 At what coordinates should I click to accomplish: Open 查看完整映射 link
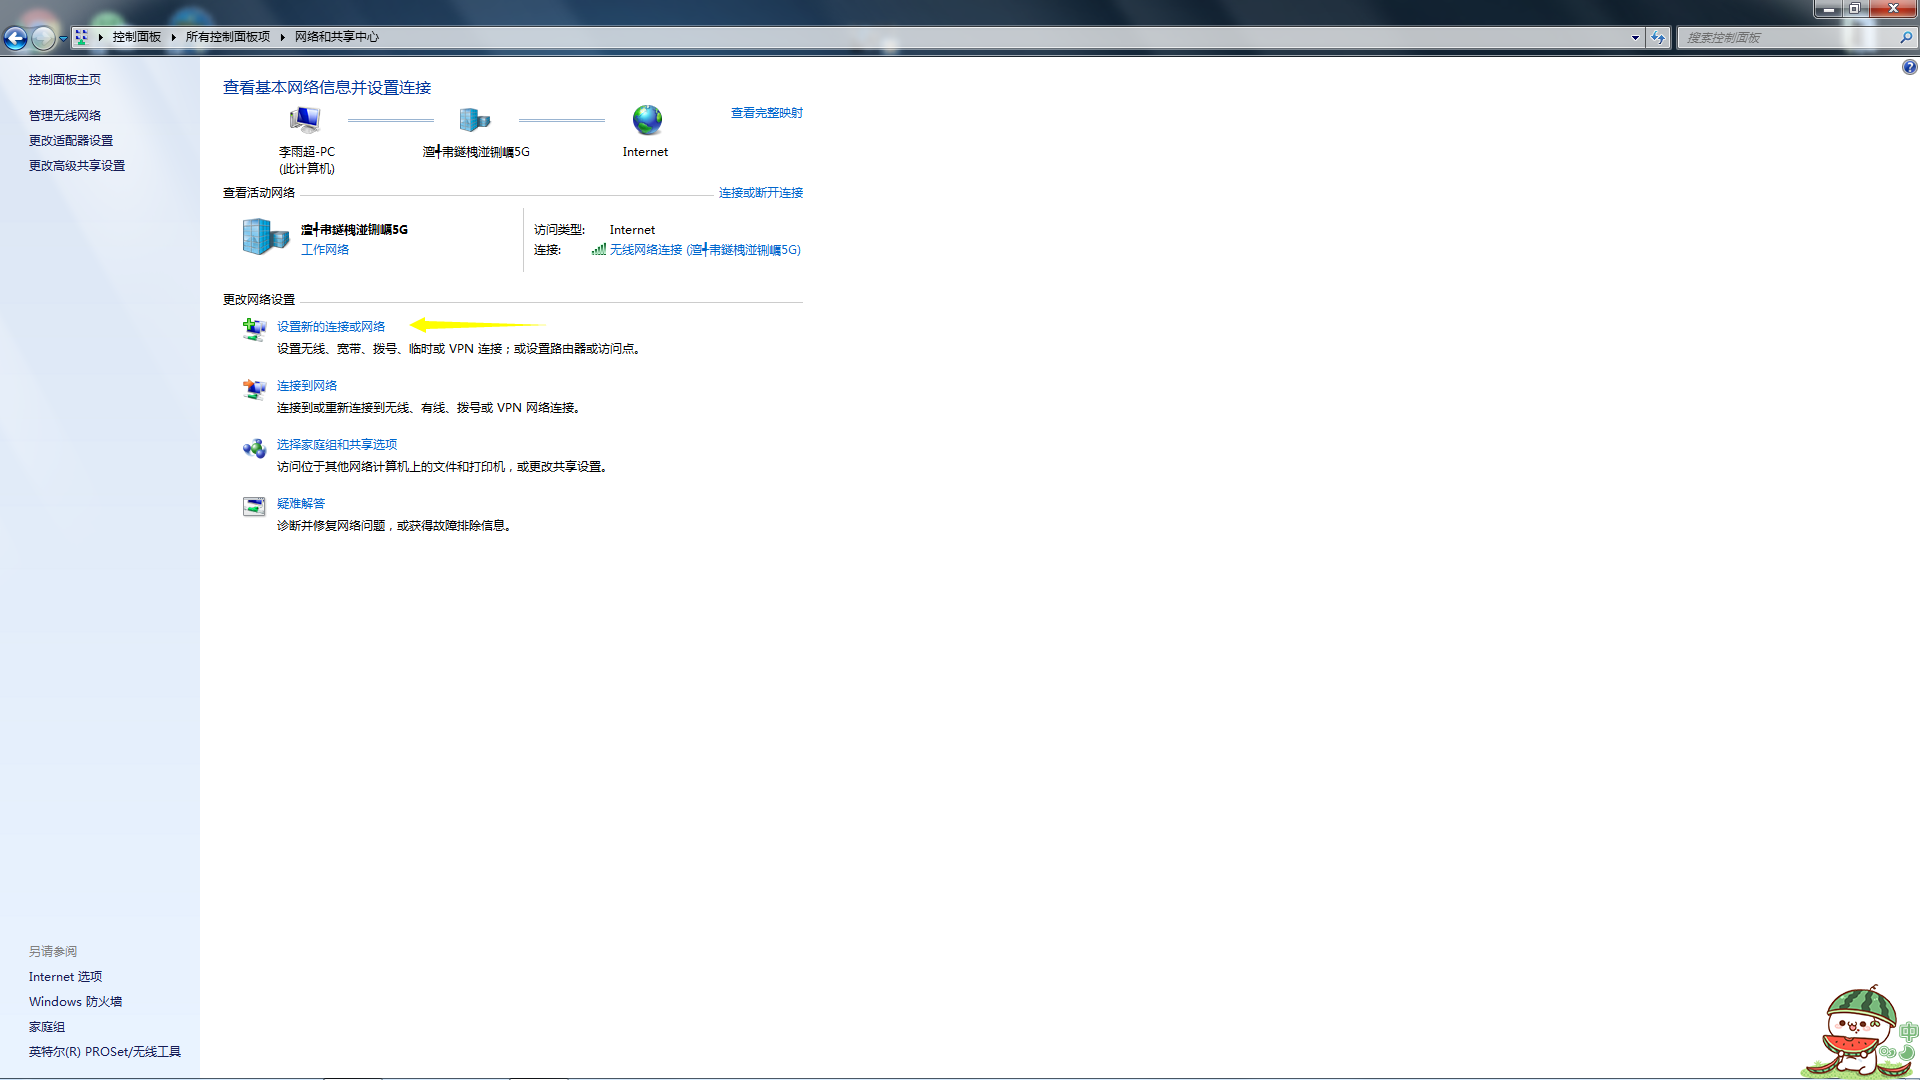click(767, 113)
